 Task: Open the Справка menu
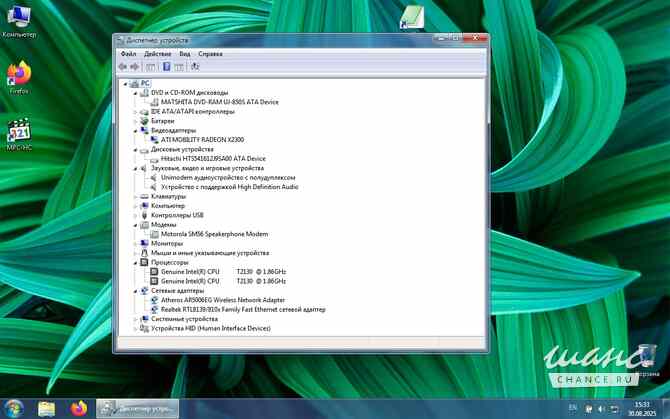point(210,54)
